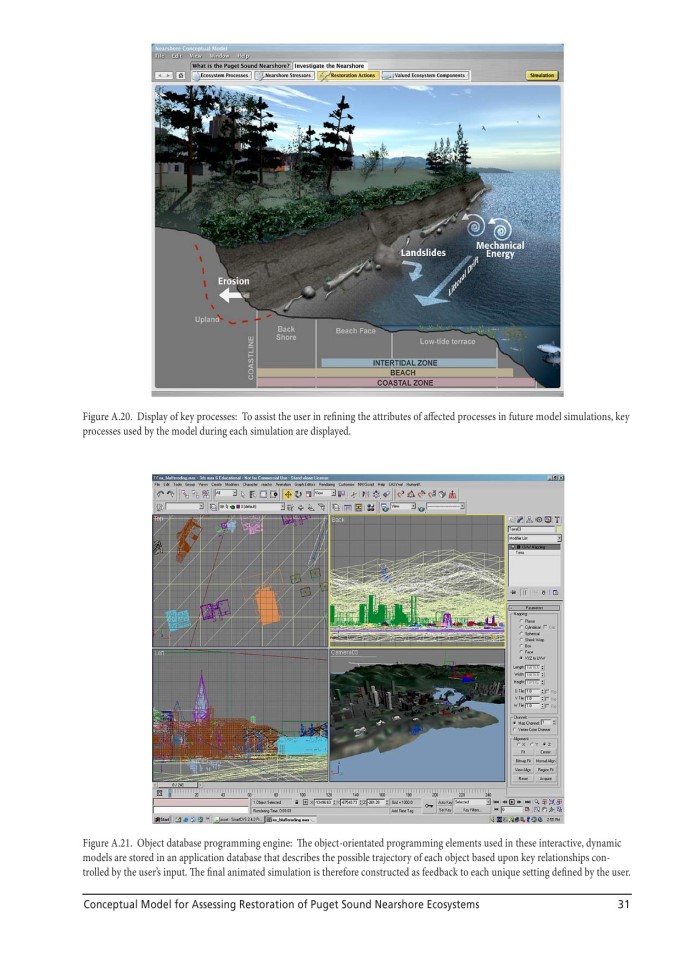700x960 pixels.
Task: Select the UVW Mapping modifier in the stack
Action: (534, 547)
